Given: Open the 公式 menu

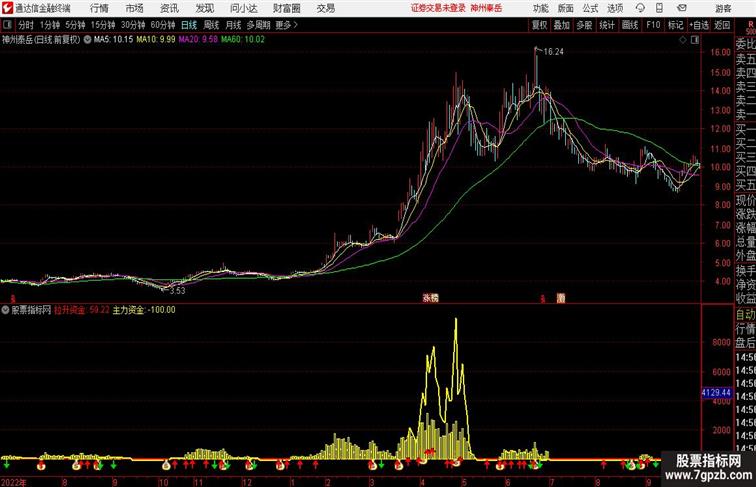Looking at the screenshot, I should pyautogui.click(x=590, y=8).
